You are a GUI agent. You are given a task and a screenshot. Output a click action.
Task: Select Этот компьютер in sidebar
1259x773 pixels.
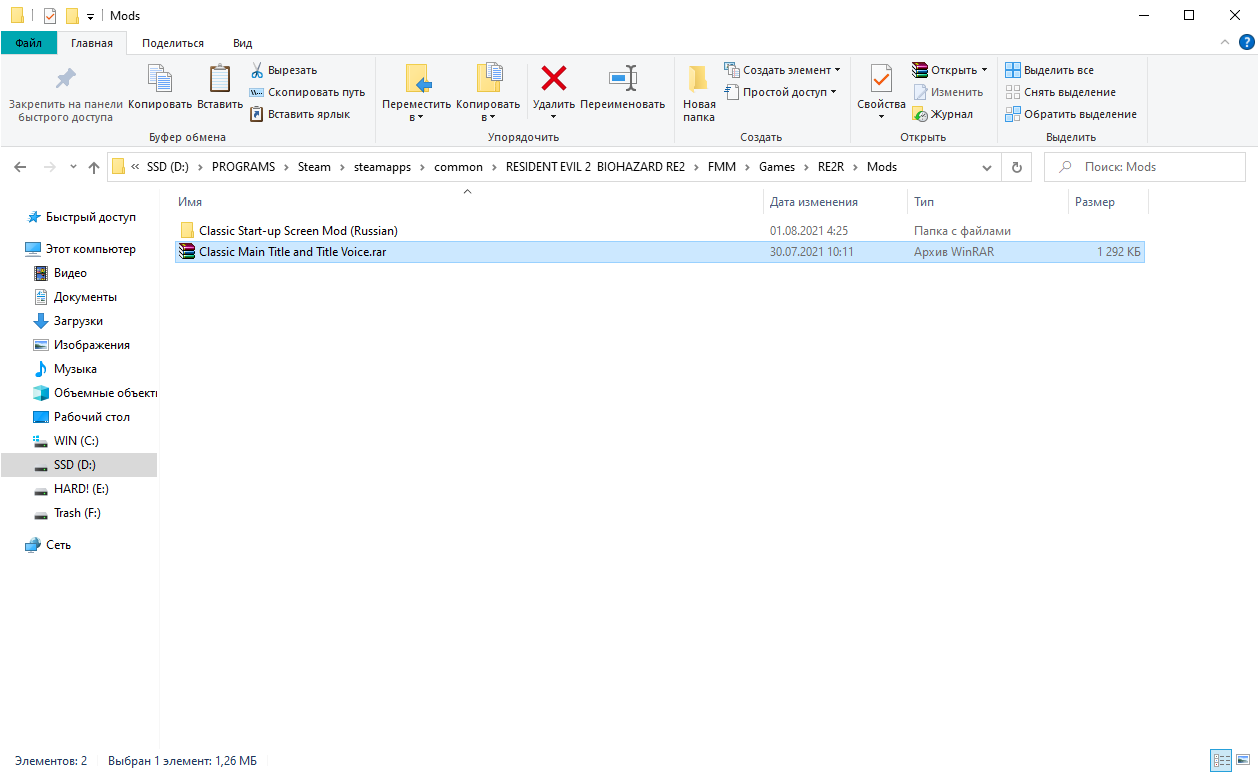coord(80,249)
